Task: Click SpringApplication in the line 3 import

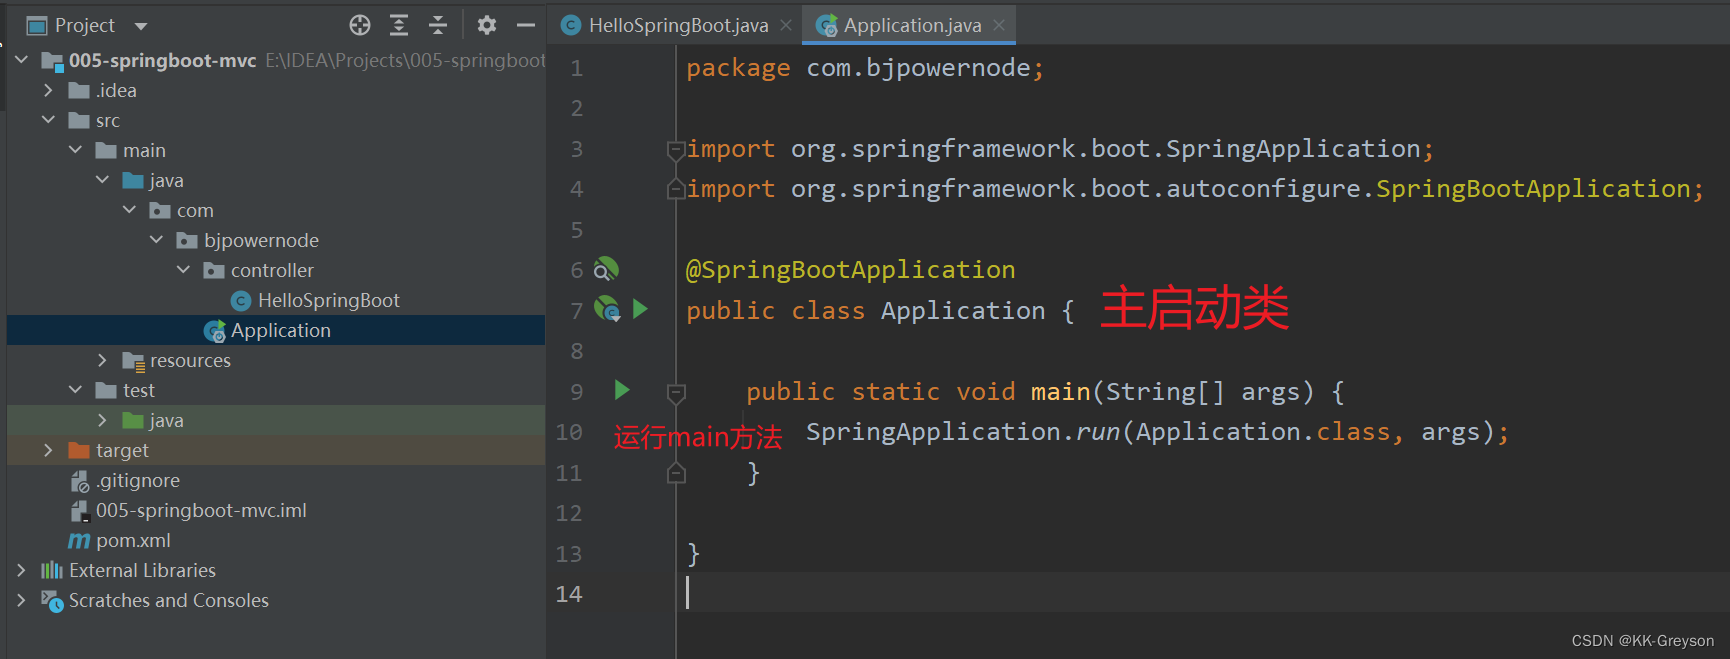Action: 1293,149
